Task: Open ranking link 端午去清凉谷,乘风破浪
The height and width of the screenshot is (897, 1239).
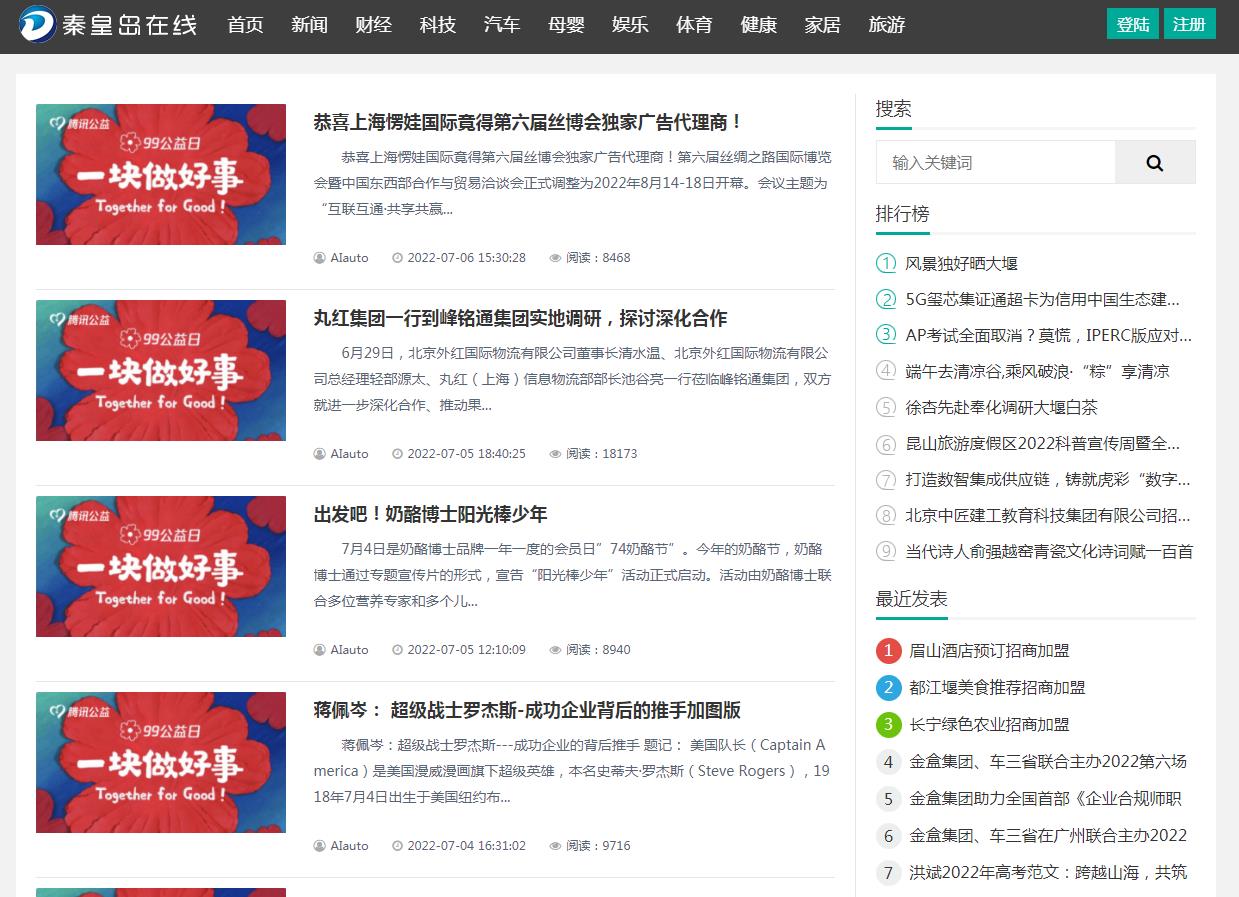Action: pyautogui.click(x=1038, y=371)
